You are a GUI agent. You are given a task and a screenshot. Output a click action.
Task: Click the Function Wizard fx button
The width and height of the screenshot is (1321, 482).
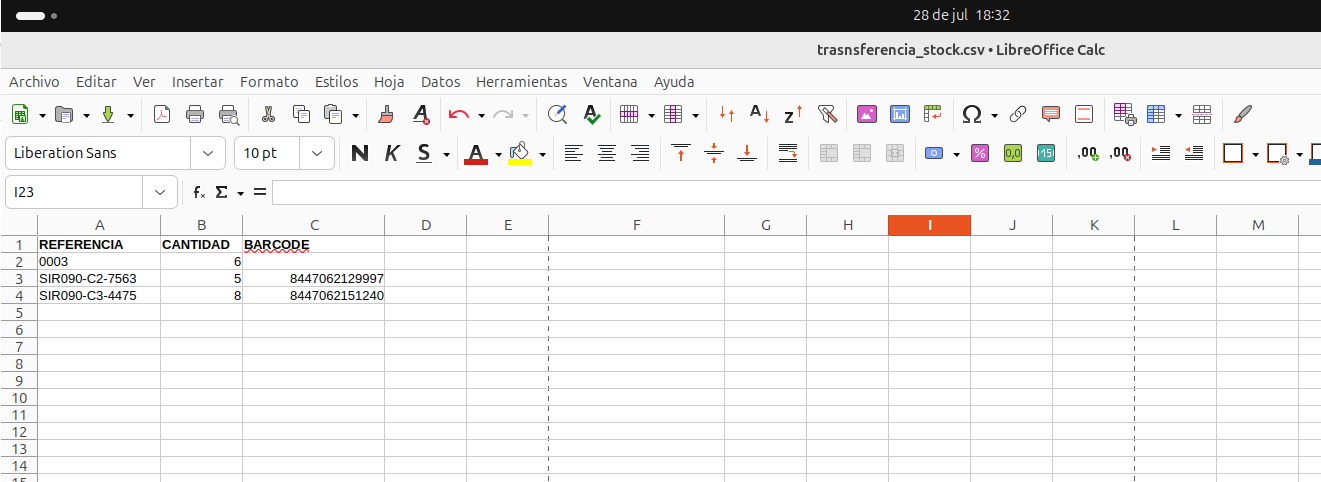(199, 192)
